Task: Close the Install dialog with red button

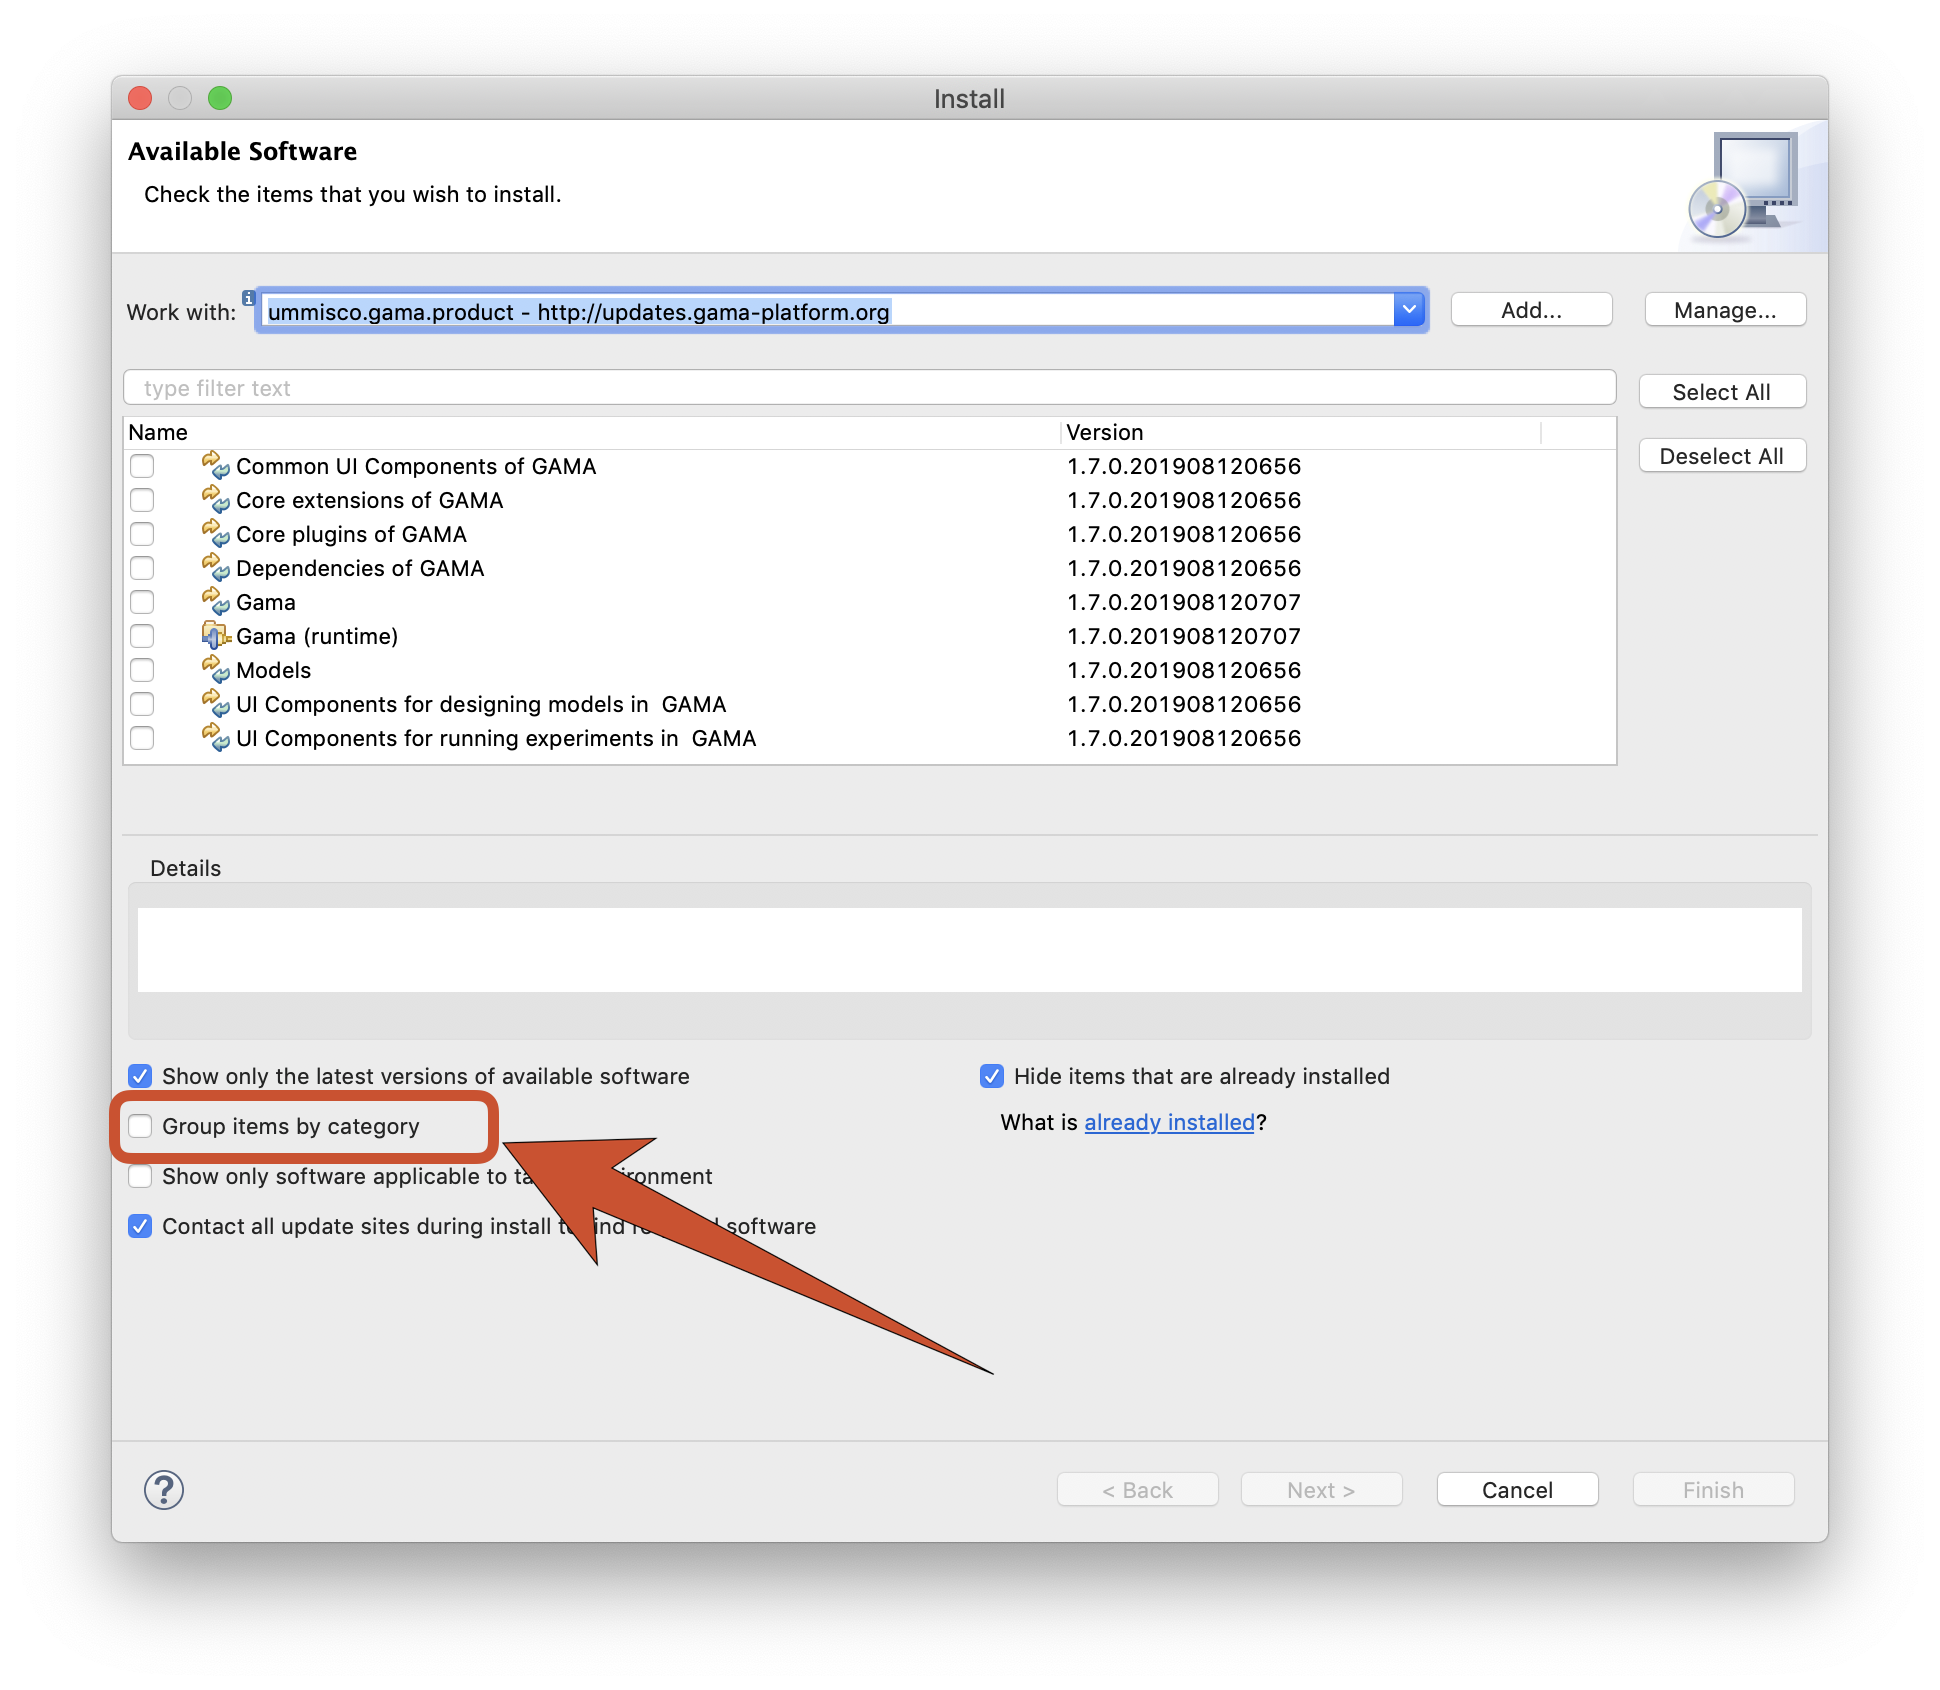Action: click(x=140, y=98)
